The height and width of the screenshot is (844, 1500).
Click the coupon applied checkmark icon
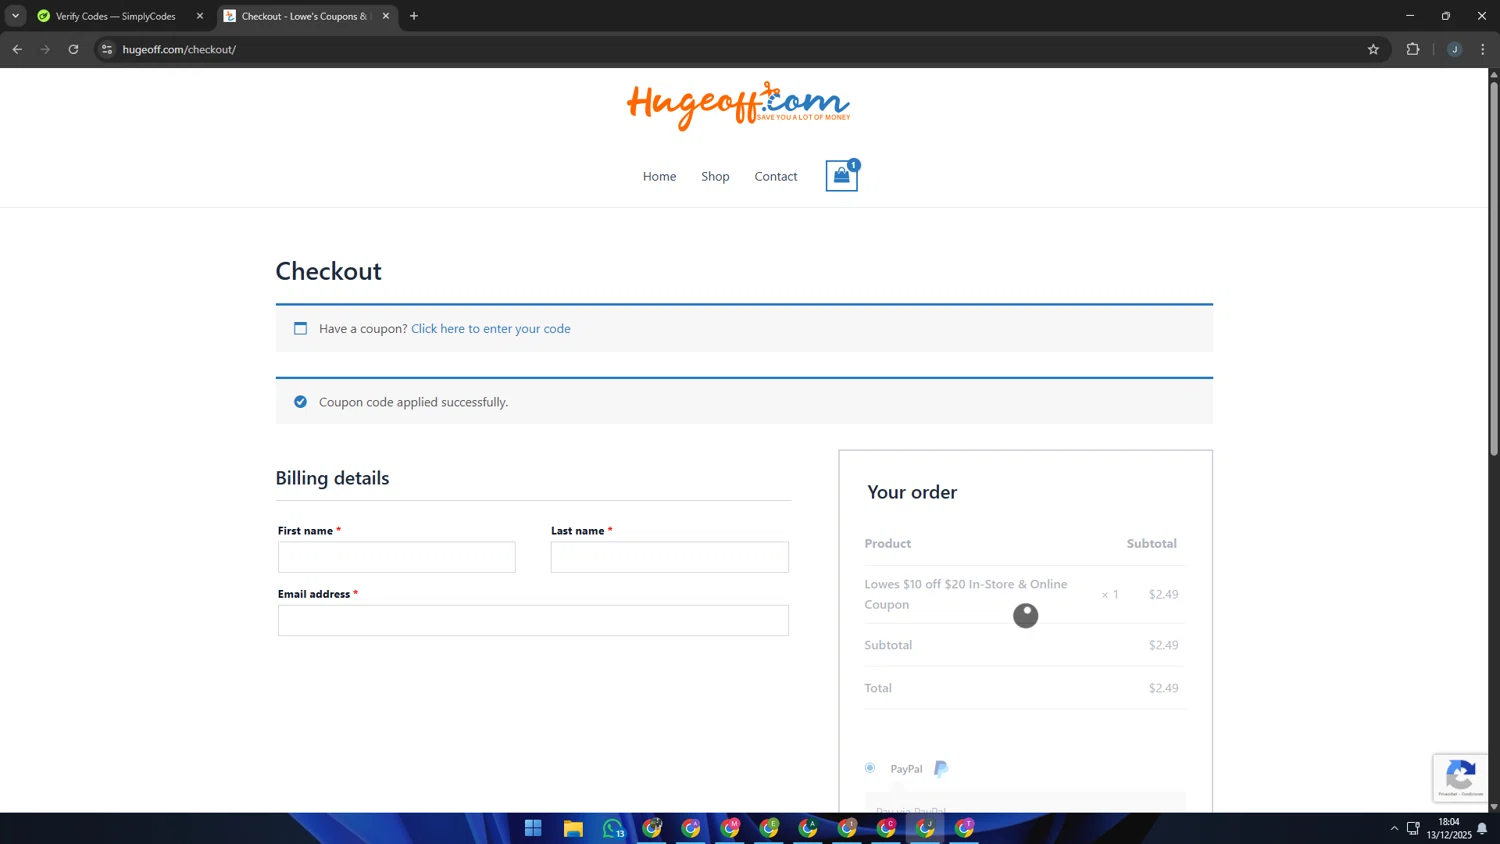tap(300, 402)
